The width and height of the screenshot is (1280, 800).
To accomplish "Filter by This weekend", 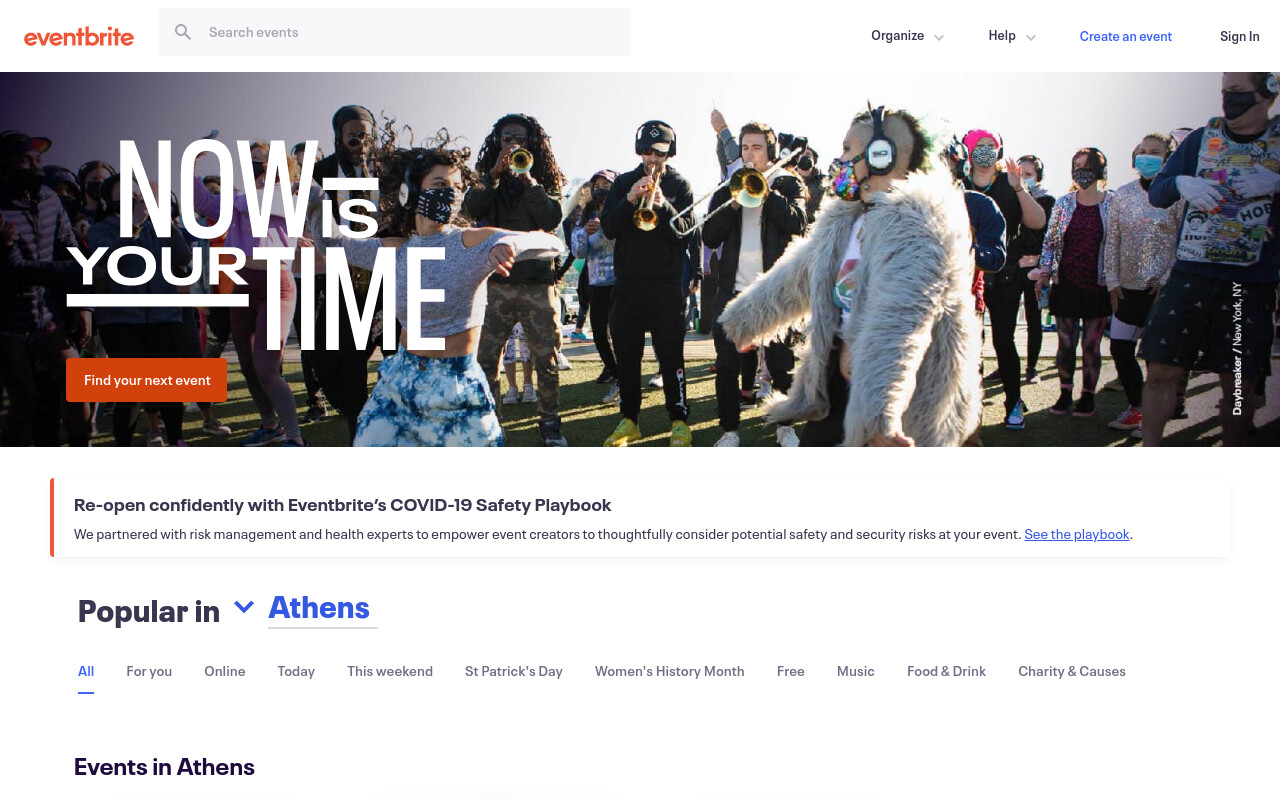I will point(390,671).
